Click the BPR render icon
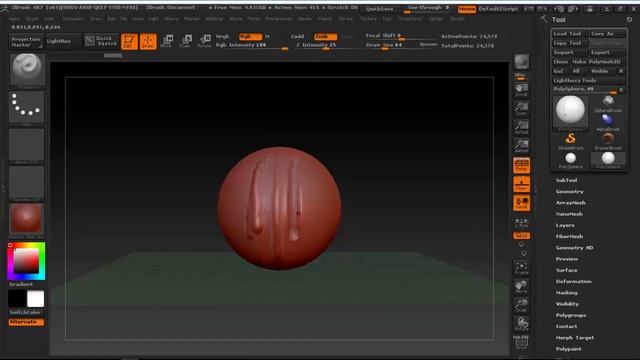This screenshot has width=640, height=360. tap(521, 62)
